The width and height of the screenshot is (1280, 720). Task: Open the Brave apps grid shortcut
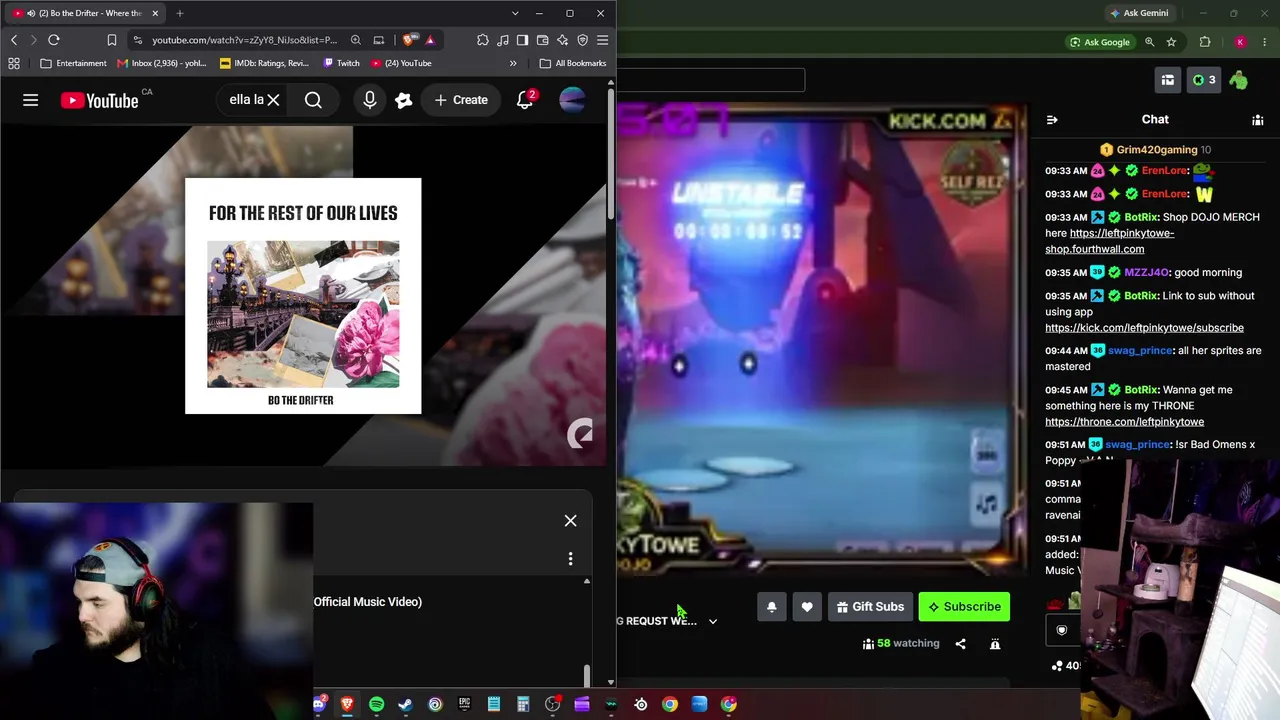(x=14, y=63)
